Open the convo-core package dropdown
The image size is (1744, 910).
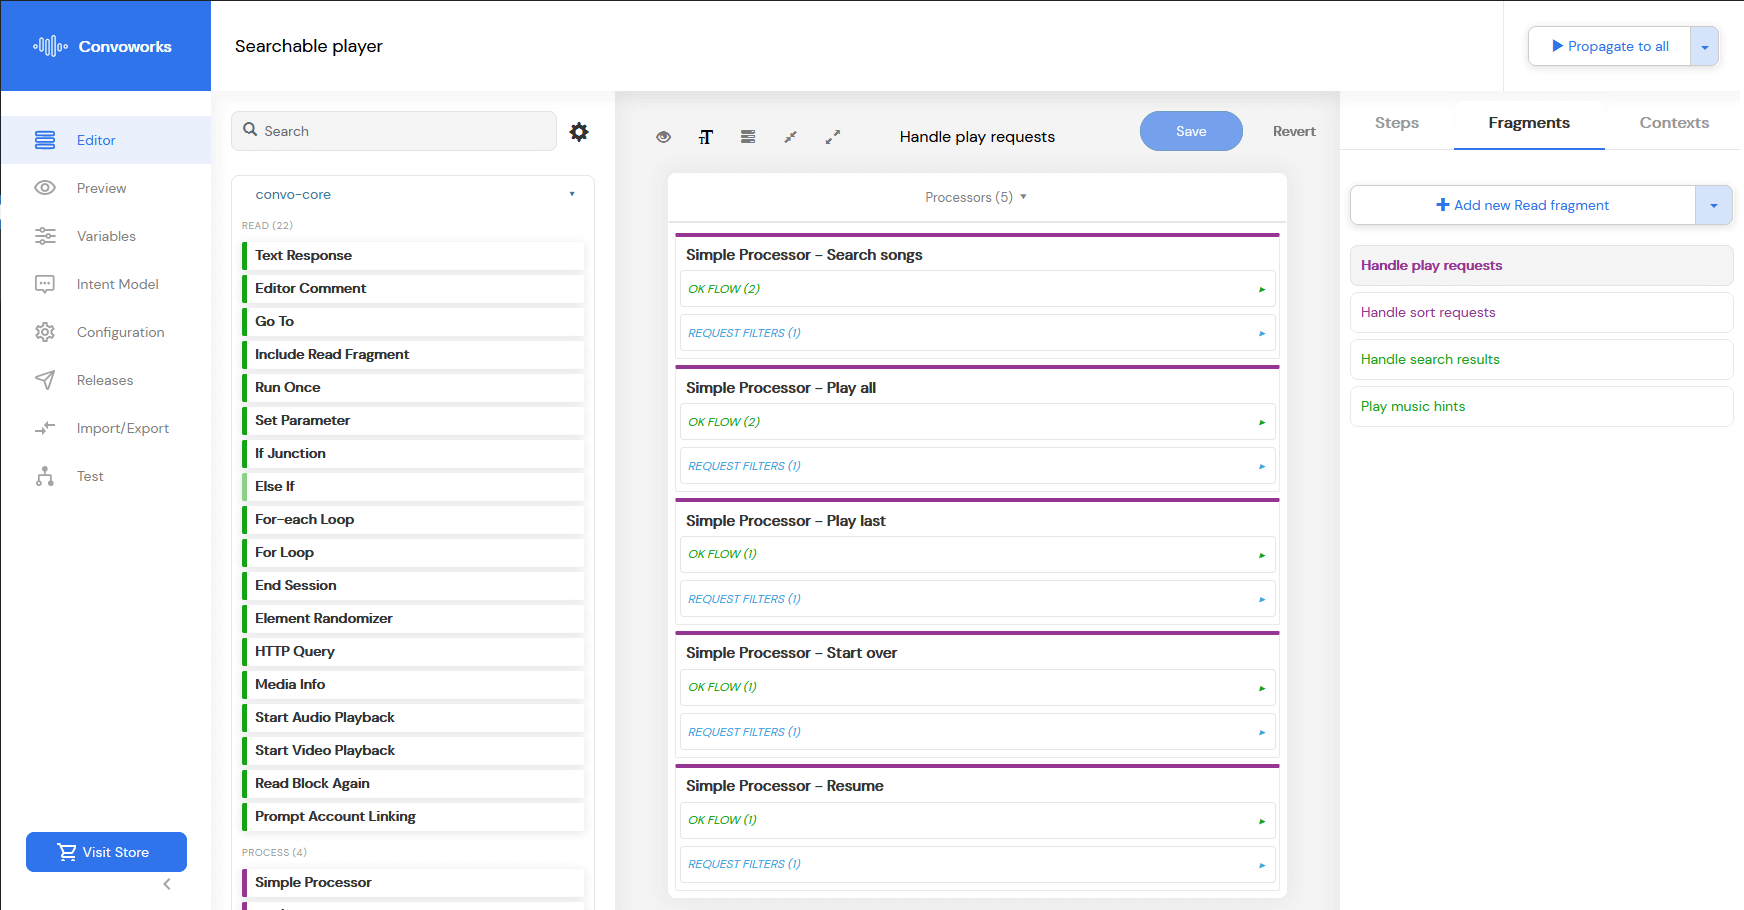click(413, 194)
